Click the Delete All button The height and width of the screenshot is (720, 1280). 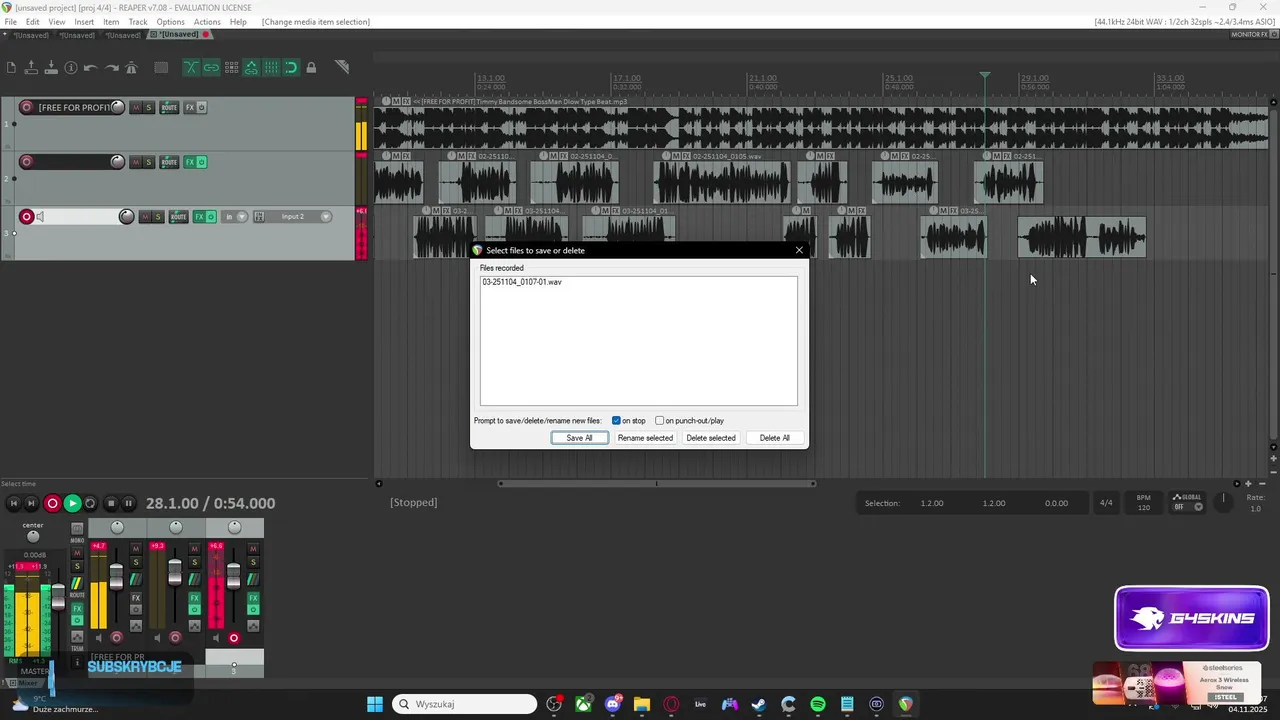click(x=775, y=438)
